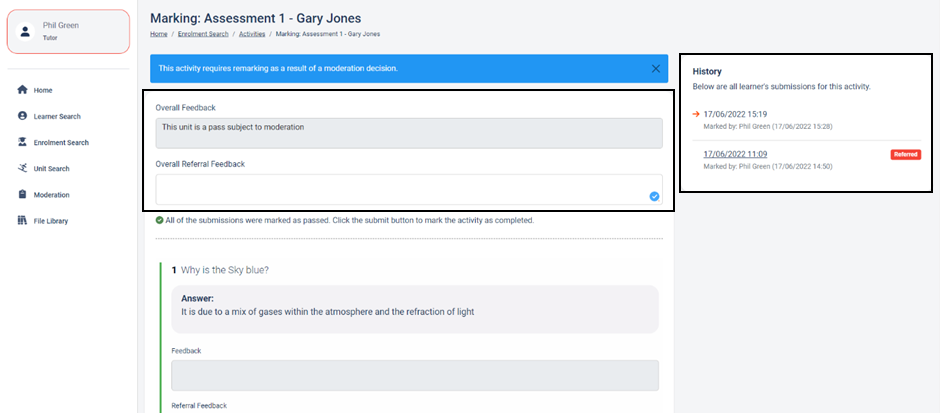Click the Moderation clipboard icon
The image size is (940, 413).
click(22, 194)
